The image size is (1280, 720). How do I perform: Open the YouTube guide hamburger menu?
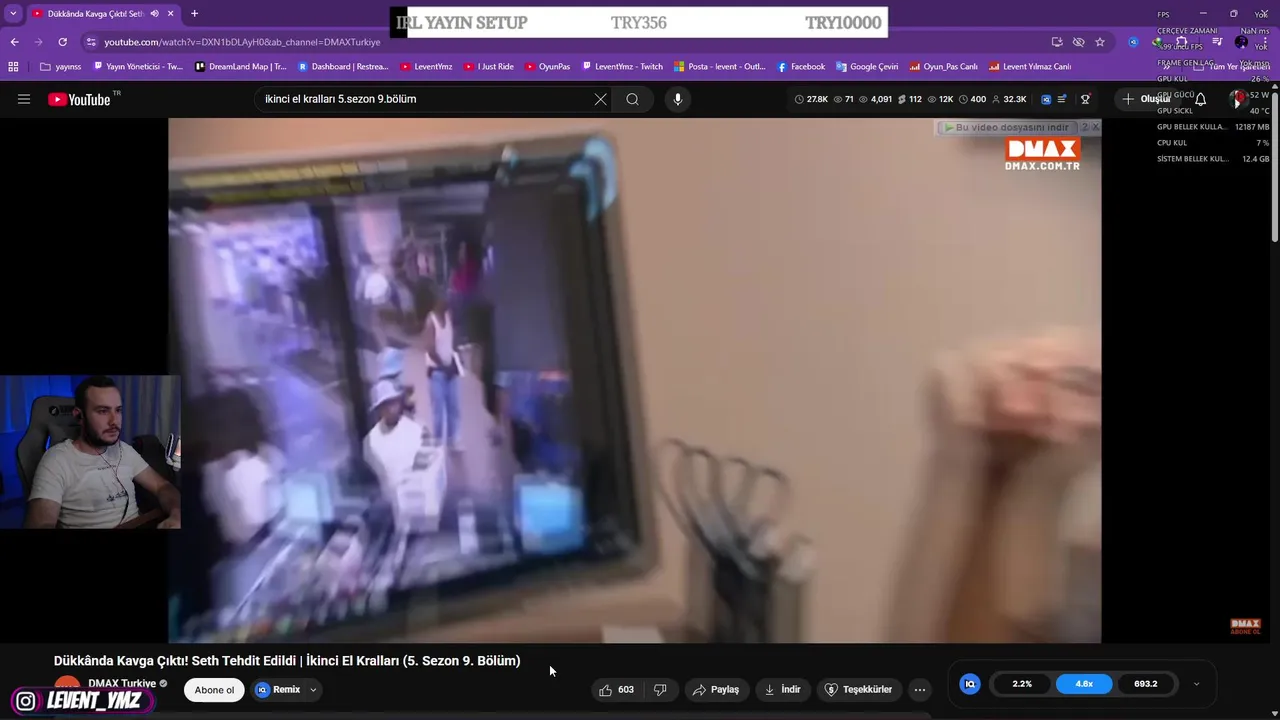click(24, 99)
